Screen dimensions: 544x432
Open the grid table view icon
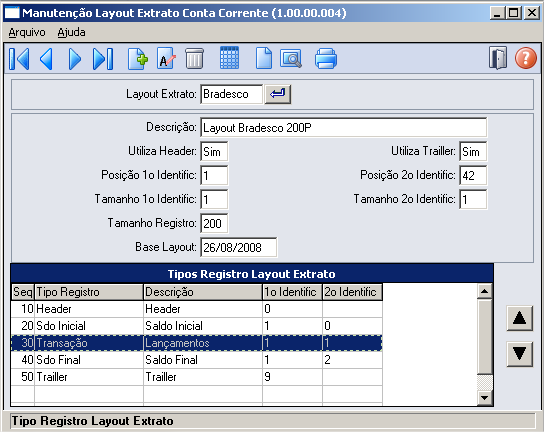pyautogui.click(x=229, y=58)
